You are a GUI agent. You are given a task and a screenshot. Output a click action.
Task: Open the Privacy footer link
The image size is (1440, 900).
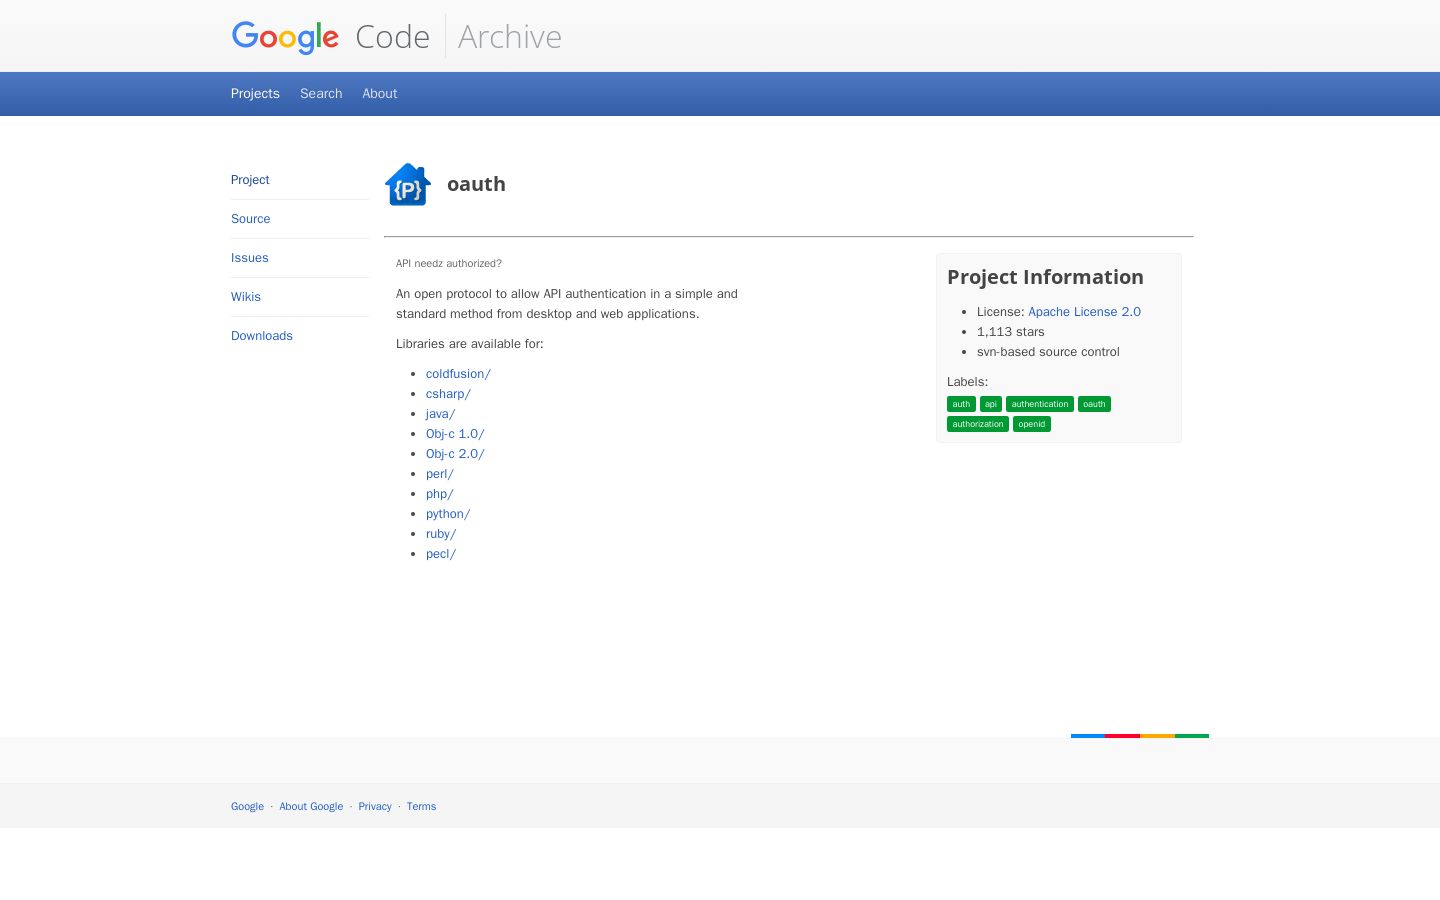375,806
